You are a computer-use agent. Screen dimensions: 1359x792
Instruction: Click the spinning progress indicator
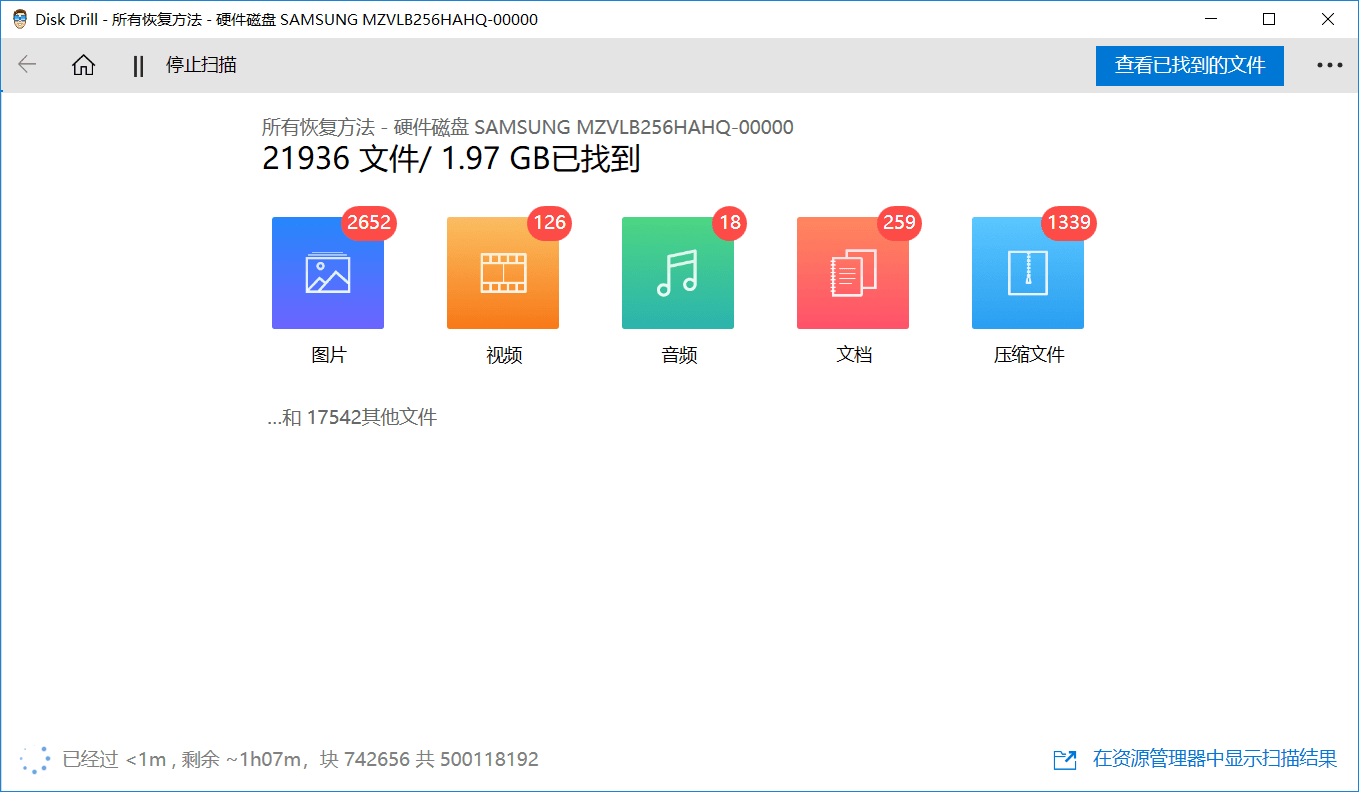34,760
